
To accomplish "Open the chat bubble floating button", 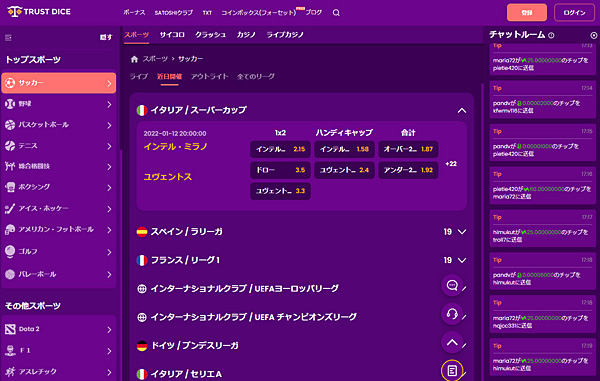I will (x=452, y=285).
